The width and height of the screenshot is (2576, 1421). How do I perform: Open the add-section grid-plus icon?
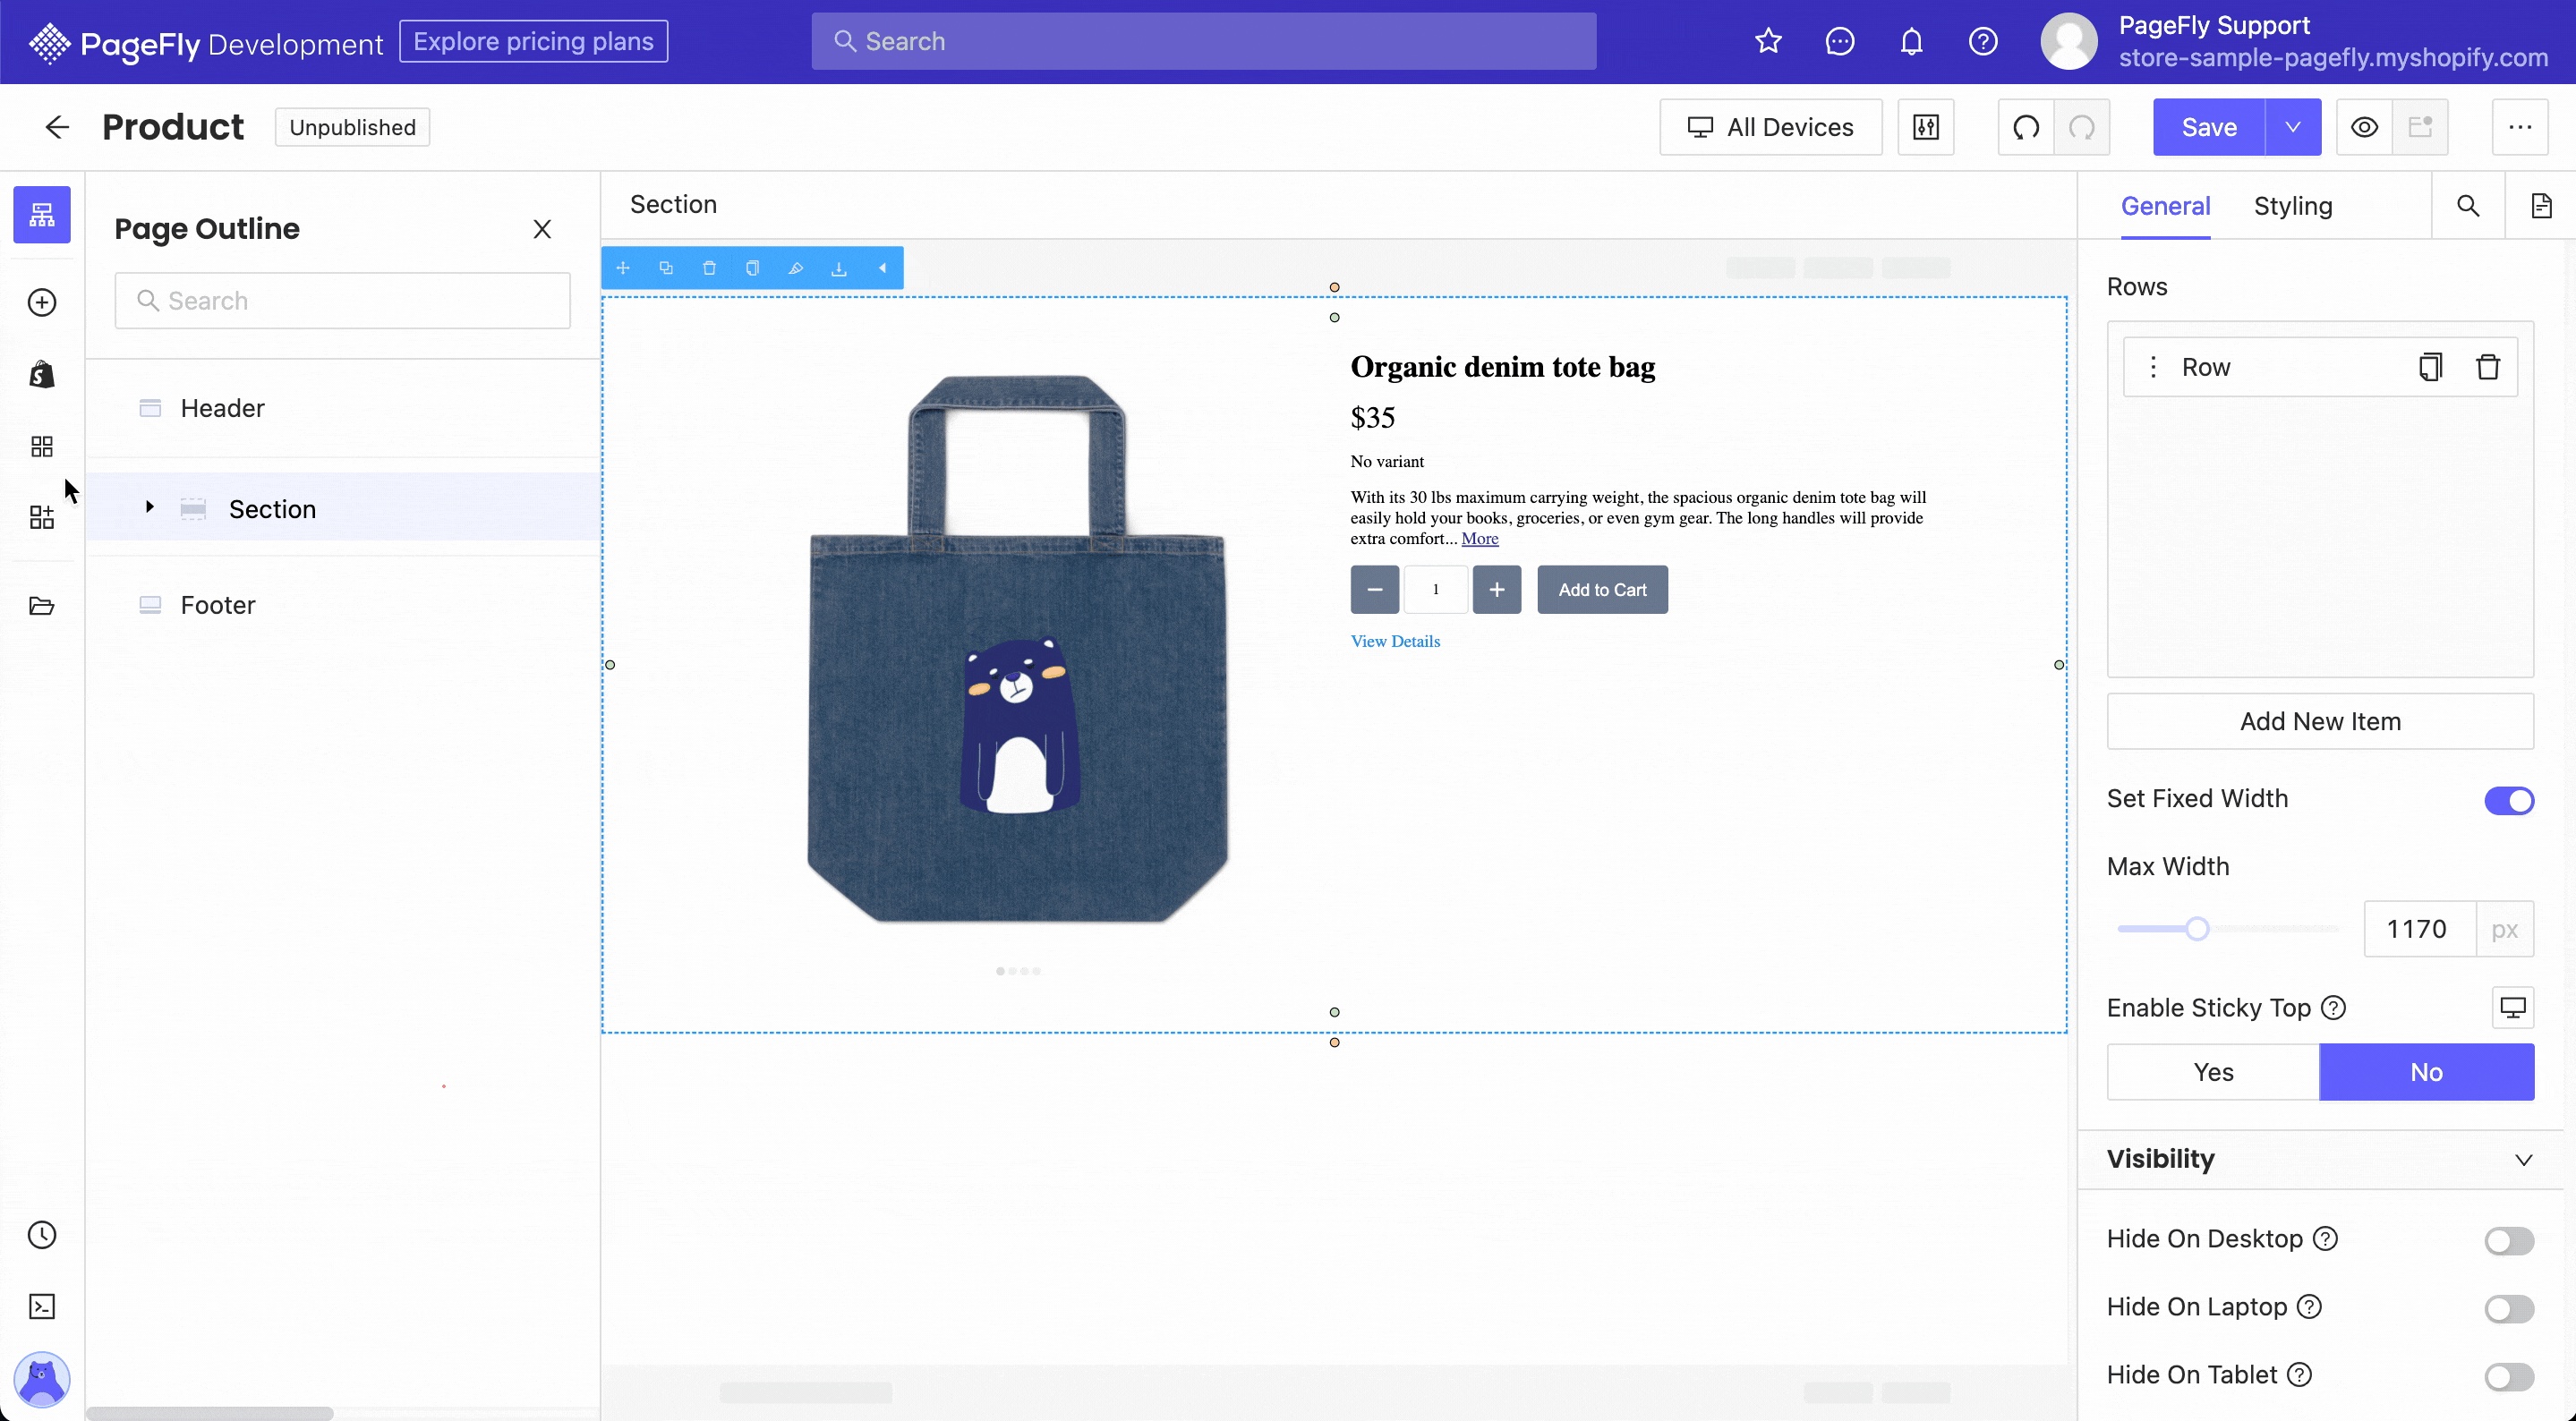pos(42,517)
